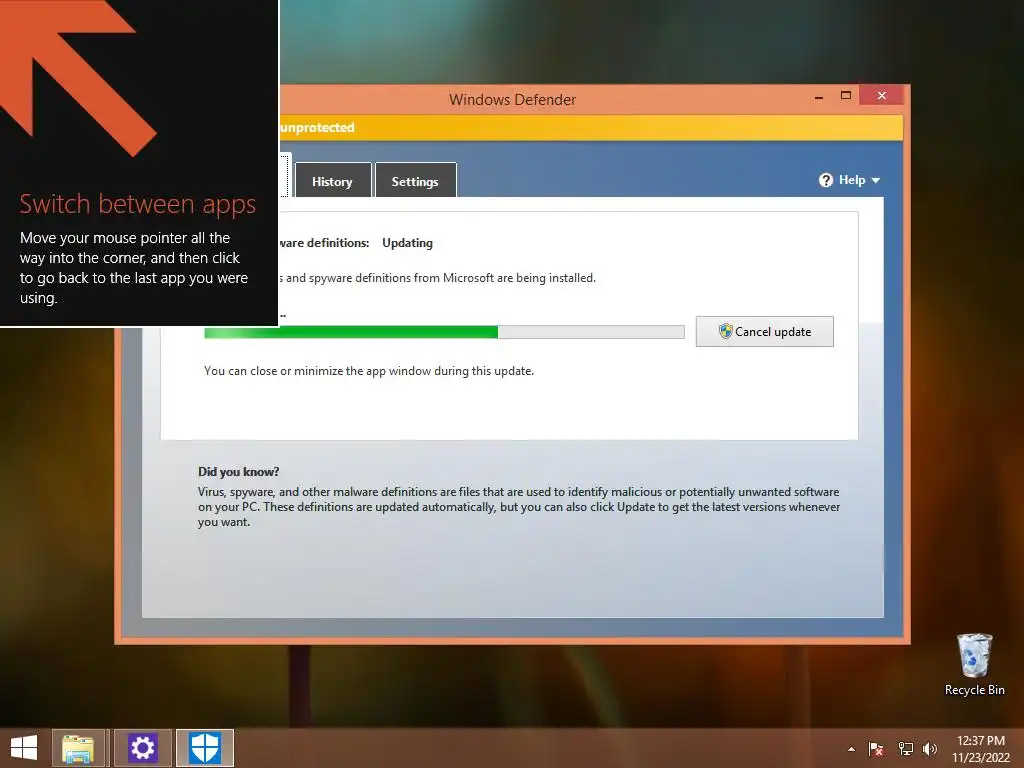This screenshot has width=1024, height=768.
Task: Click the green update progress bar
Action: coord(444,332)
